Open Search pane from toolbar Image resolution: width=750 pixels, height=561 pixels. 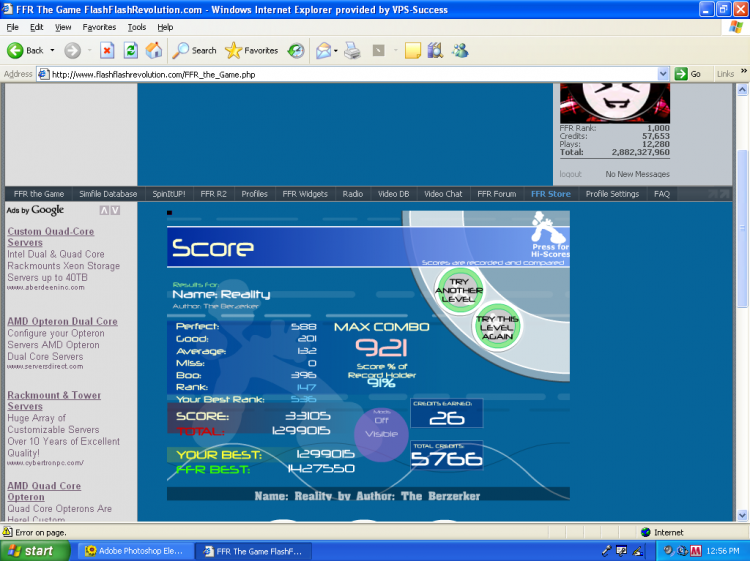(x=194, y=50)
